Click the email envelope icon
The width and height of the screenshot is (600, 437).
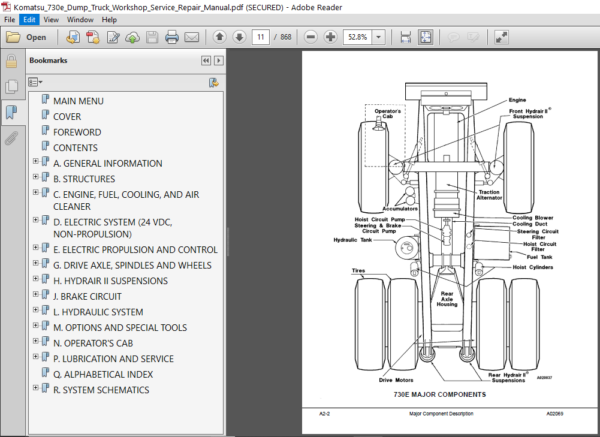point(191,37)
